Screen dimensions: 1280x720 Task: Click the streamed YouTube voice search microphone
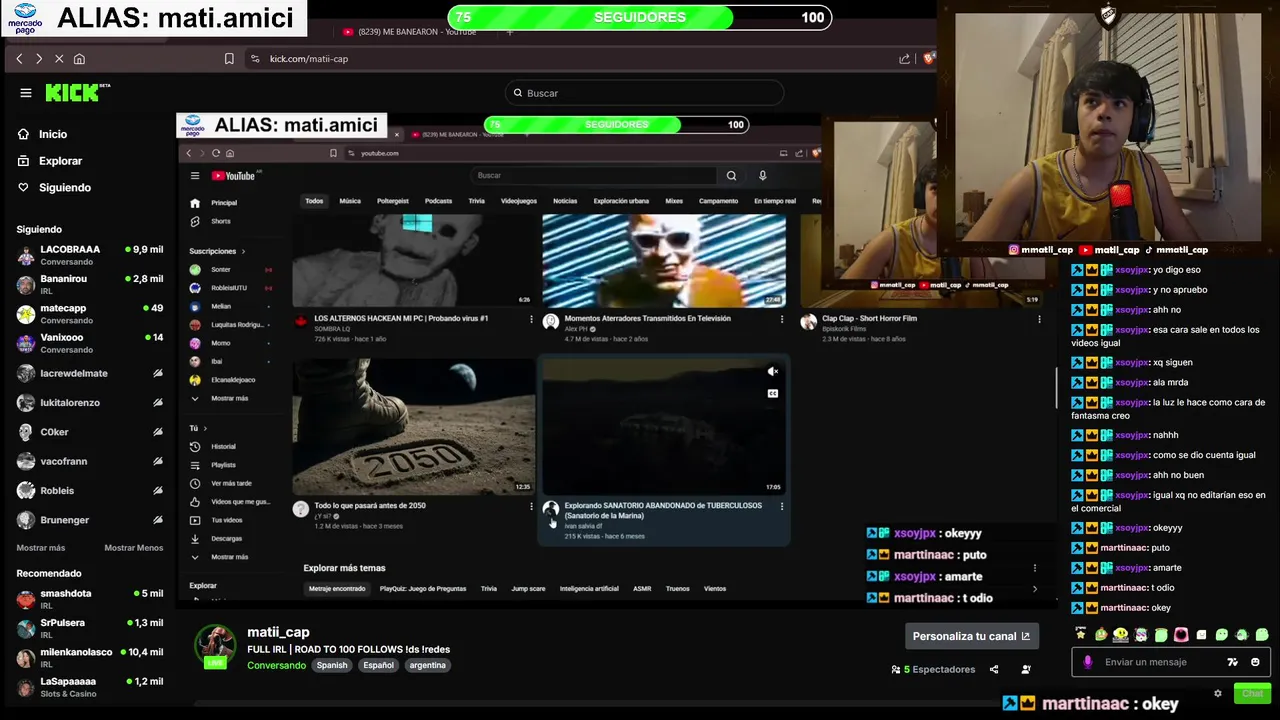(762, 176)
